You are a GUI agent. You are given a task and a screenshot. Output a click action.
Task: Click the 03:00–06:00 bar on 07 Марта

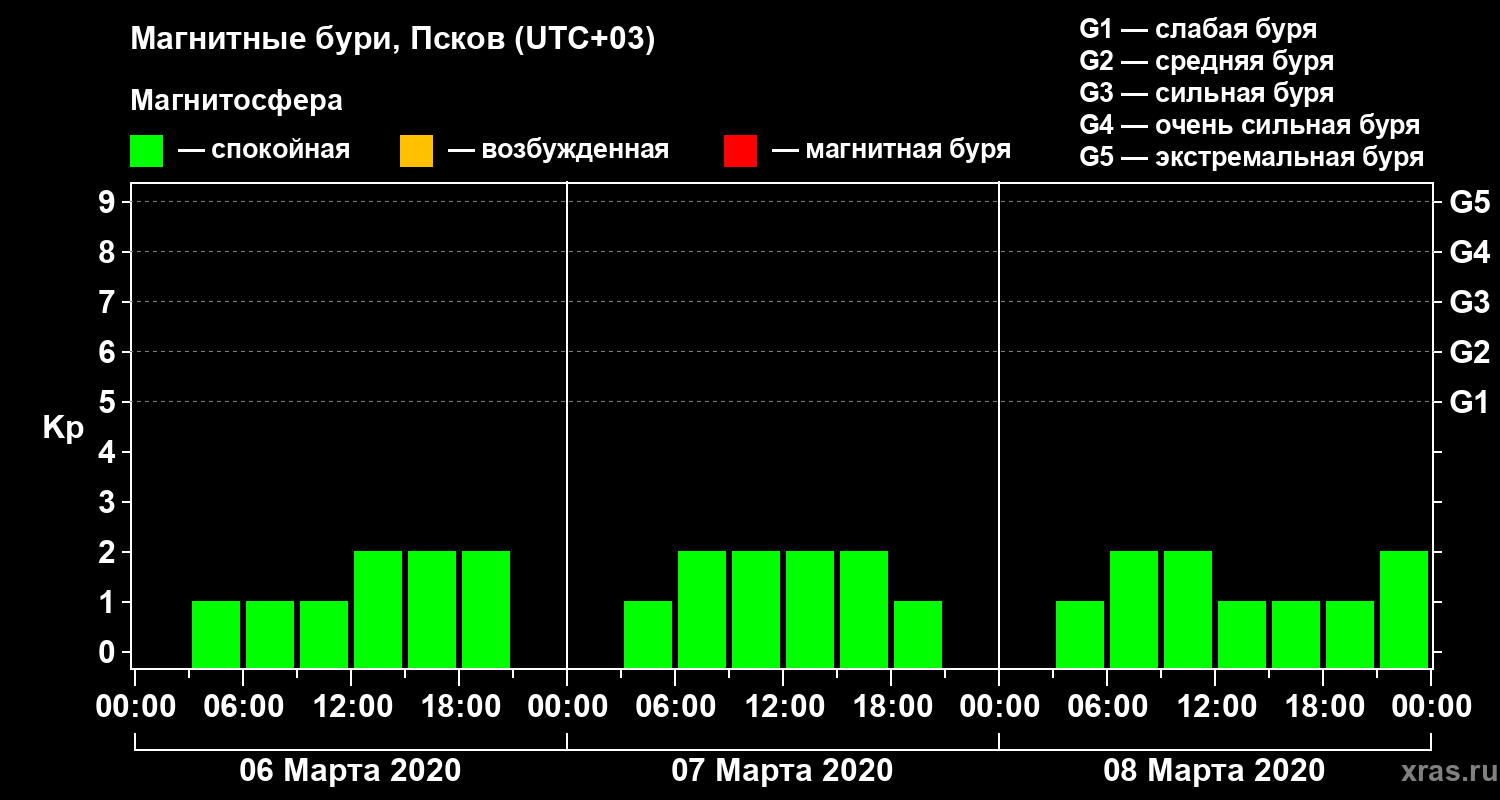pyautogui.click(x=648, y=634)
